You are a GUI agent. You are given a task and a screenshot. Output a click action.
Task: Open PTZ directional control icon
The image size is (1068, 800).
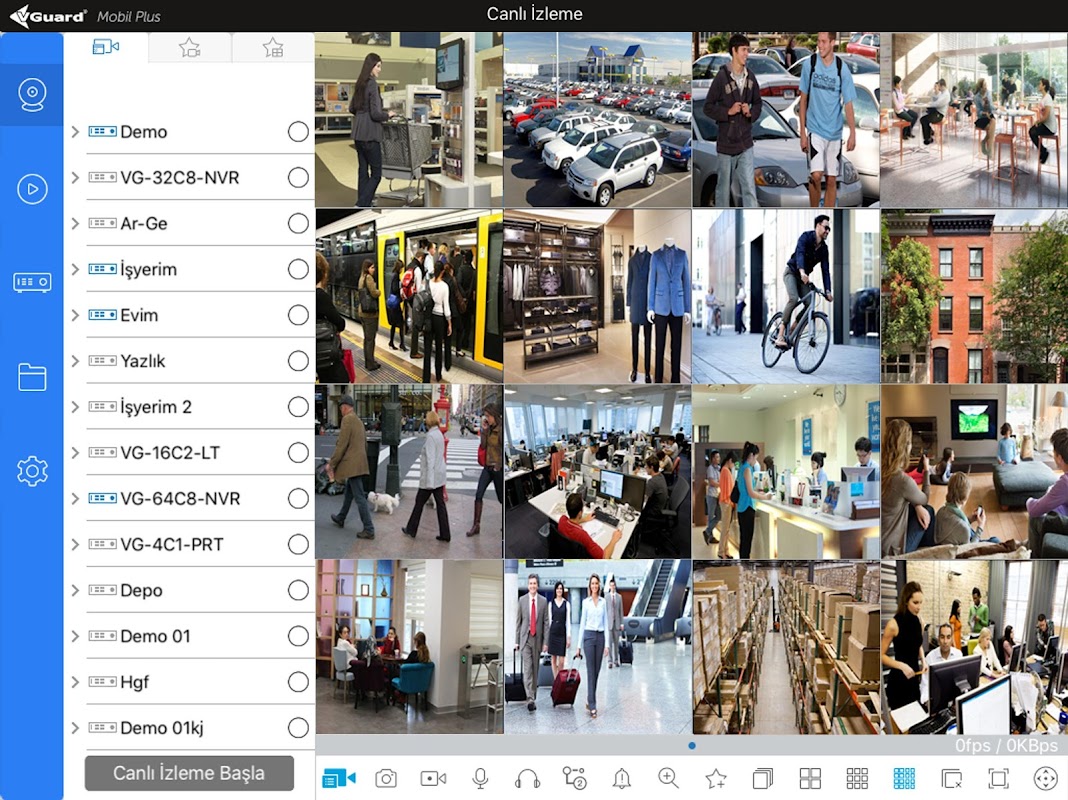(1045, 778)
